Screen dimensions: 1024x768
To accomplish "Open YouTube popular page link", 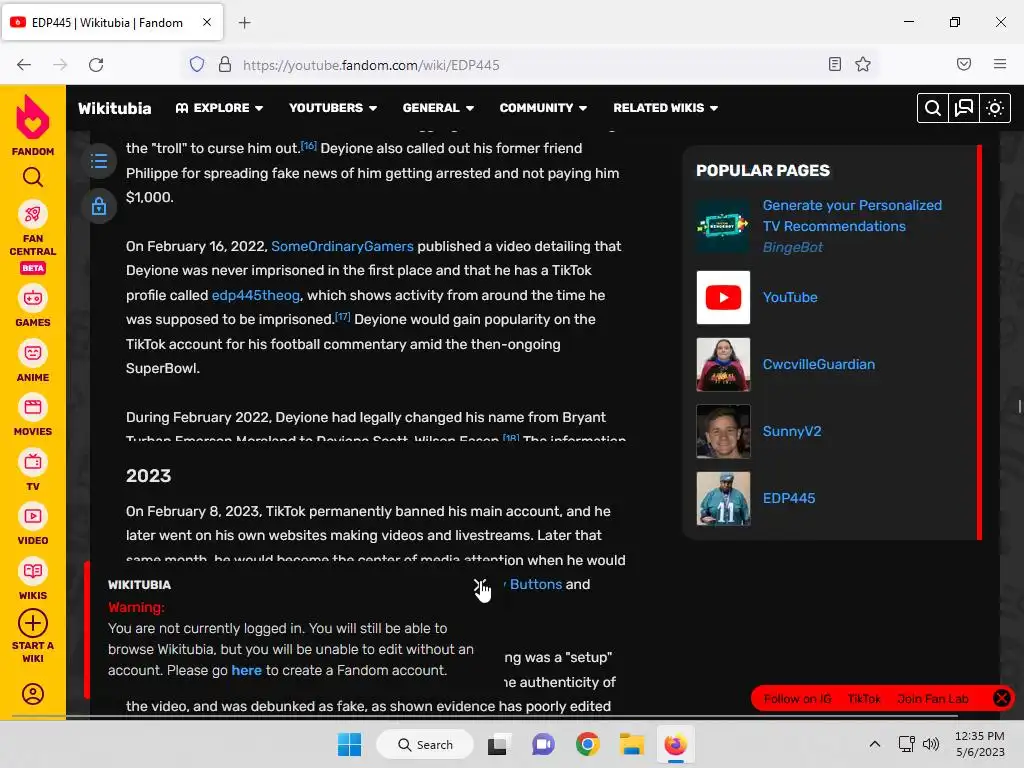I will coord(790,297).
